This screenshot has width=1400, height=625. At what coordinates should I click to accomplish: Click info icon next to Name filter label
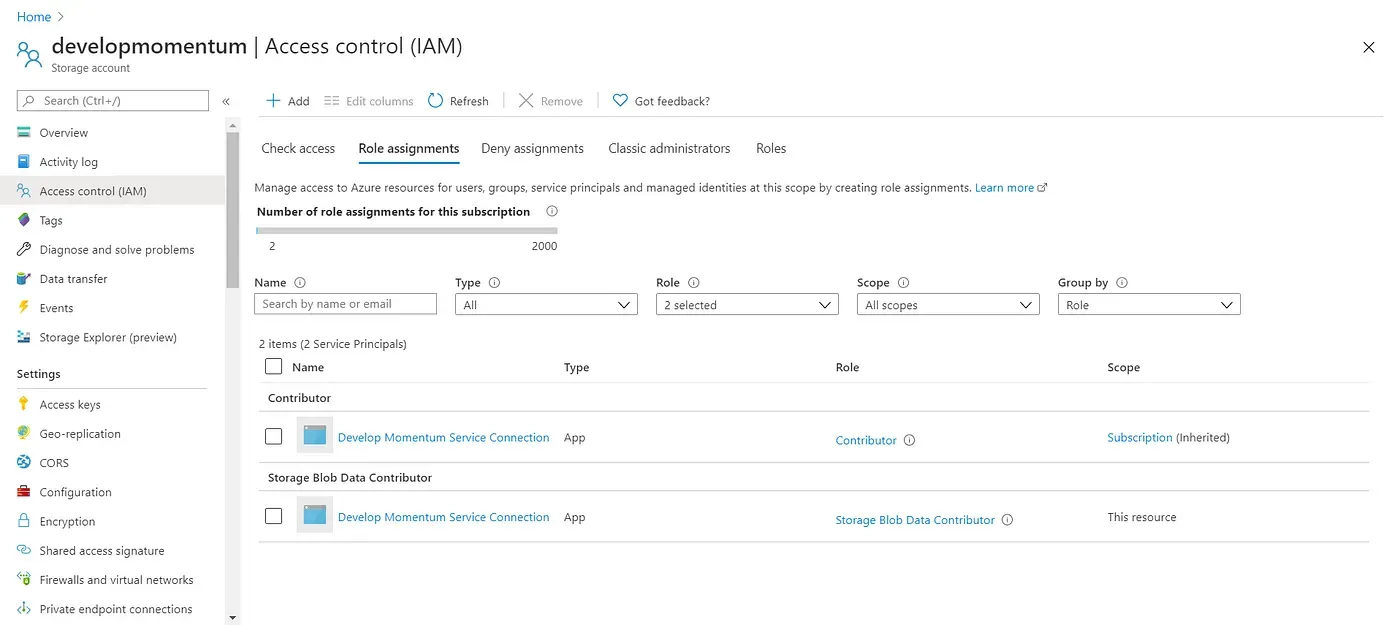pos(300,283)
